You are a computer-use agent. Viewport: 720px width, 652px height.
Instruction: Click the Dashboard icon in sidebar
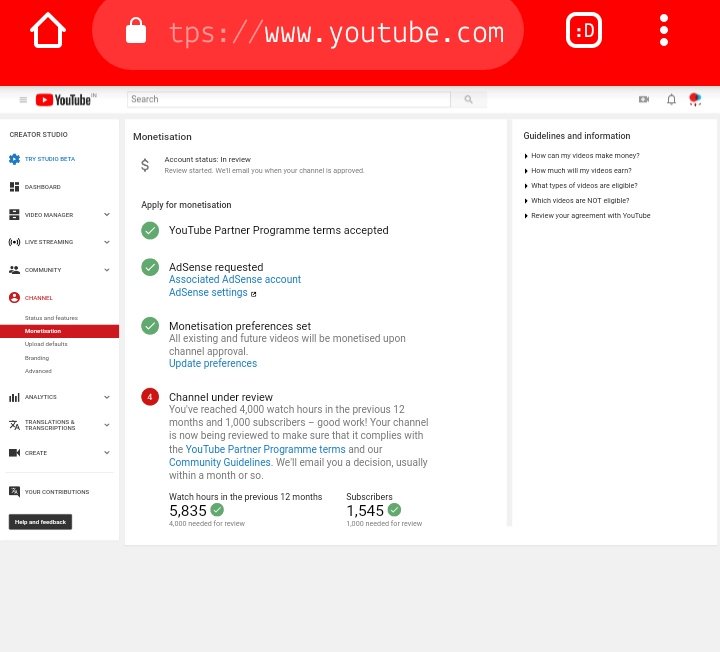tap(14, 187)
